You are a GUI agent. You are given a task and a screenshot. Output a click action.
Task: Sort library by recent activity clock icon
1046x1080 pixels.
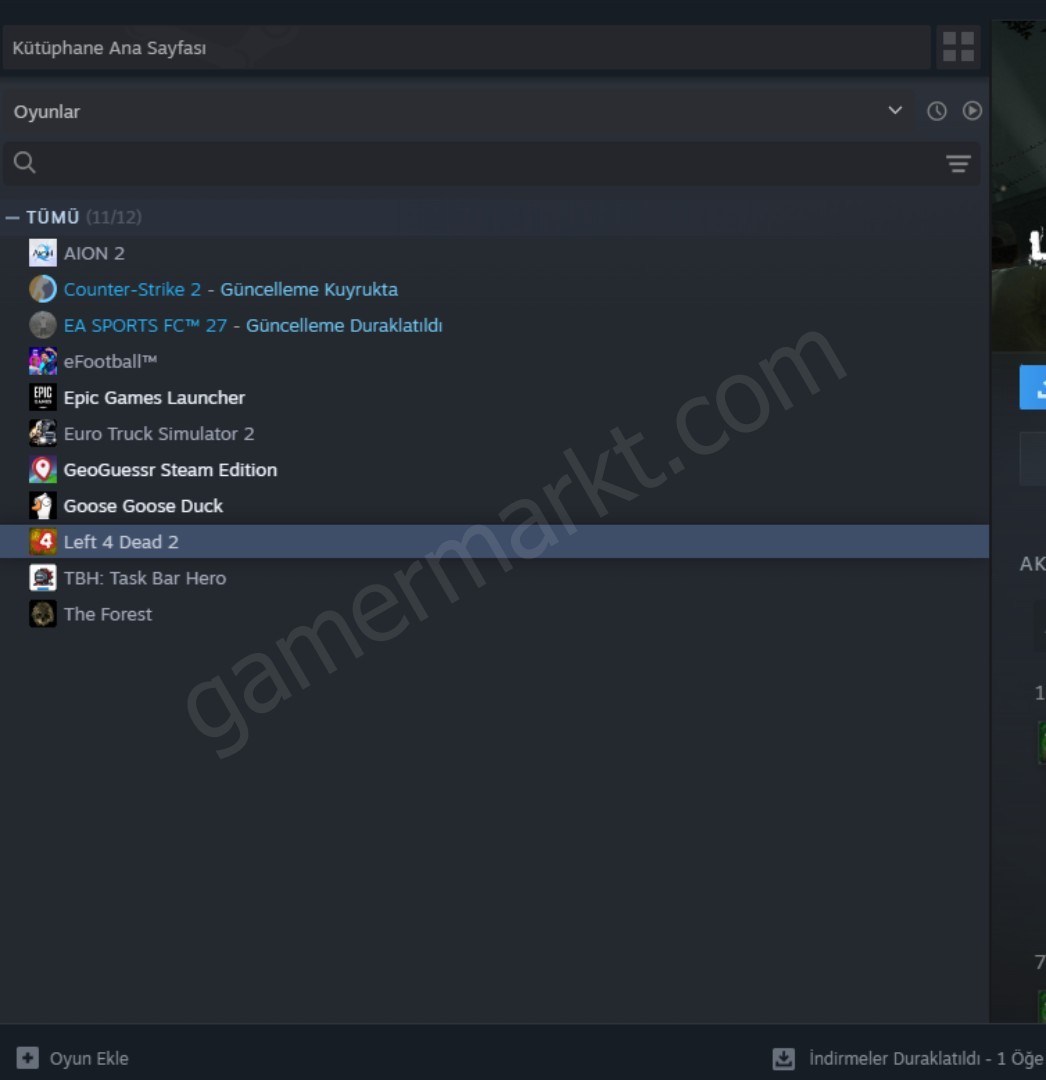937,111
